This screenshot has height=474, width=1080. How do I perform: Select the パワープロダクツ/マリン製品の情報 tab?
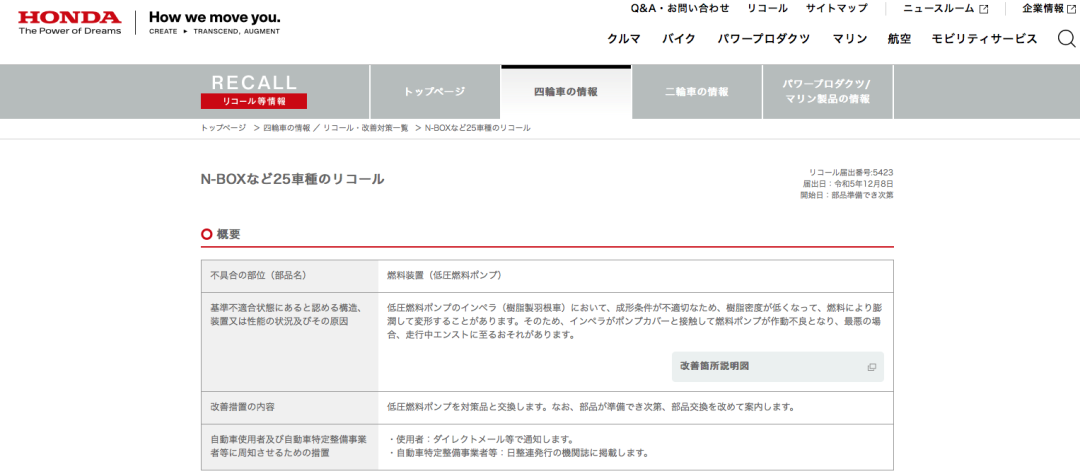pyautogui.click(x=827, y=92)
